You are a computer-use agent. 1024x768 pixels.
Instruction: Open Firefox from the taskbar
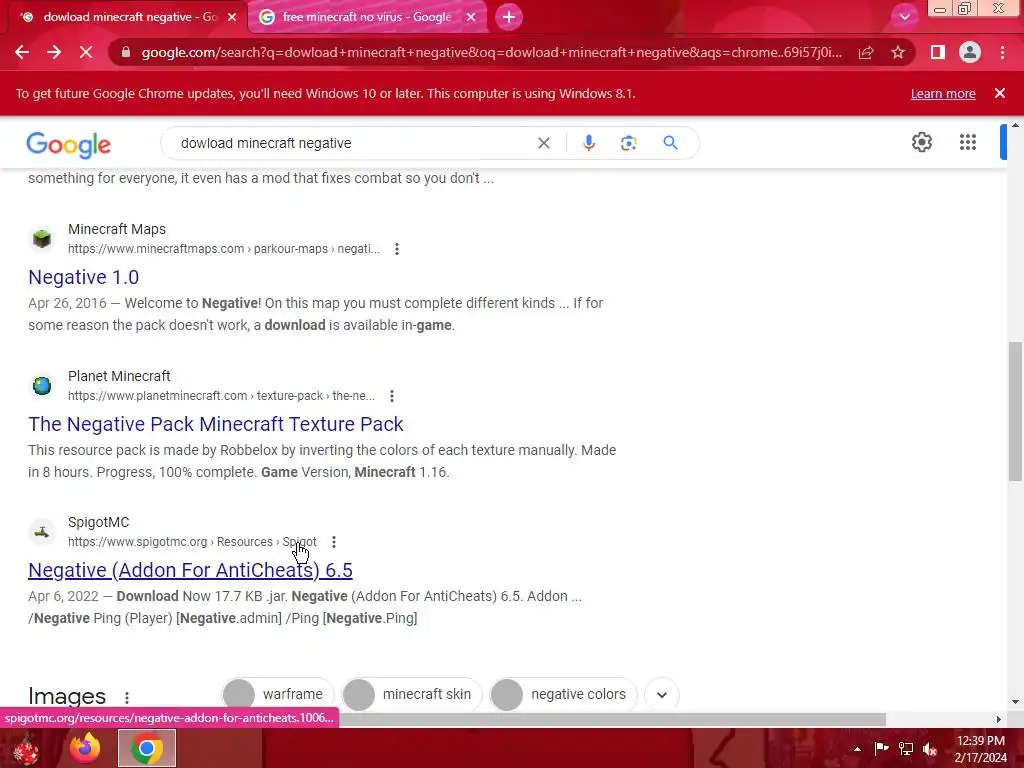(x=85, y=748)
